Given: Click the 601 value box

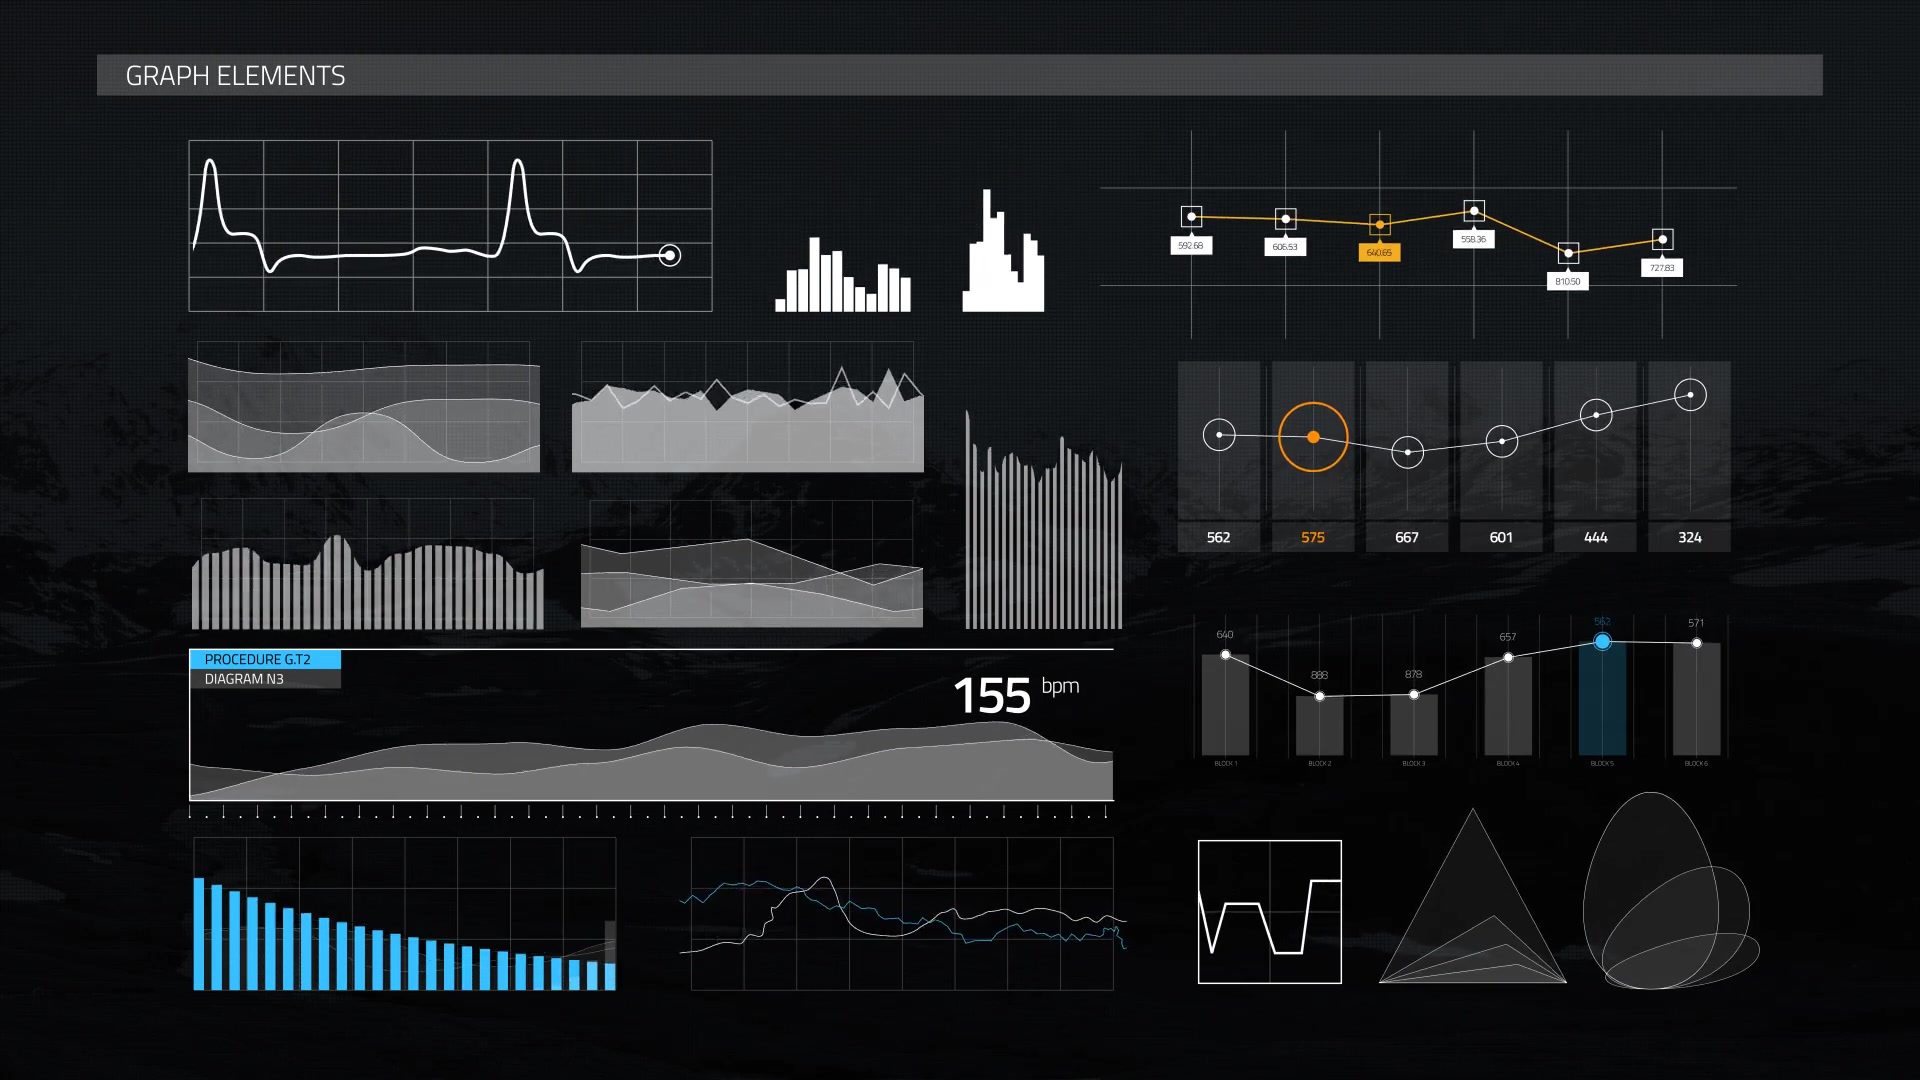Looking at the screenshot, I should coord(1501,537).
